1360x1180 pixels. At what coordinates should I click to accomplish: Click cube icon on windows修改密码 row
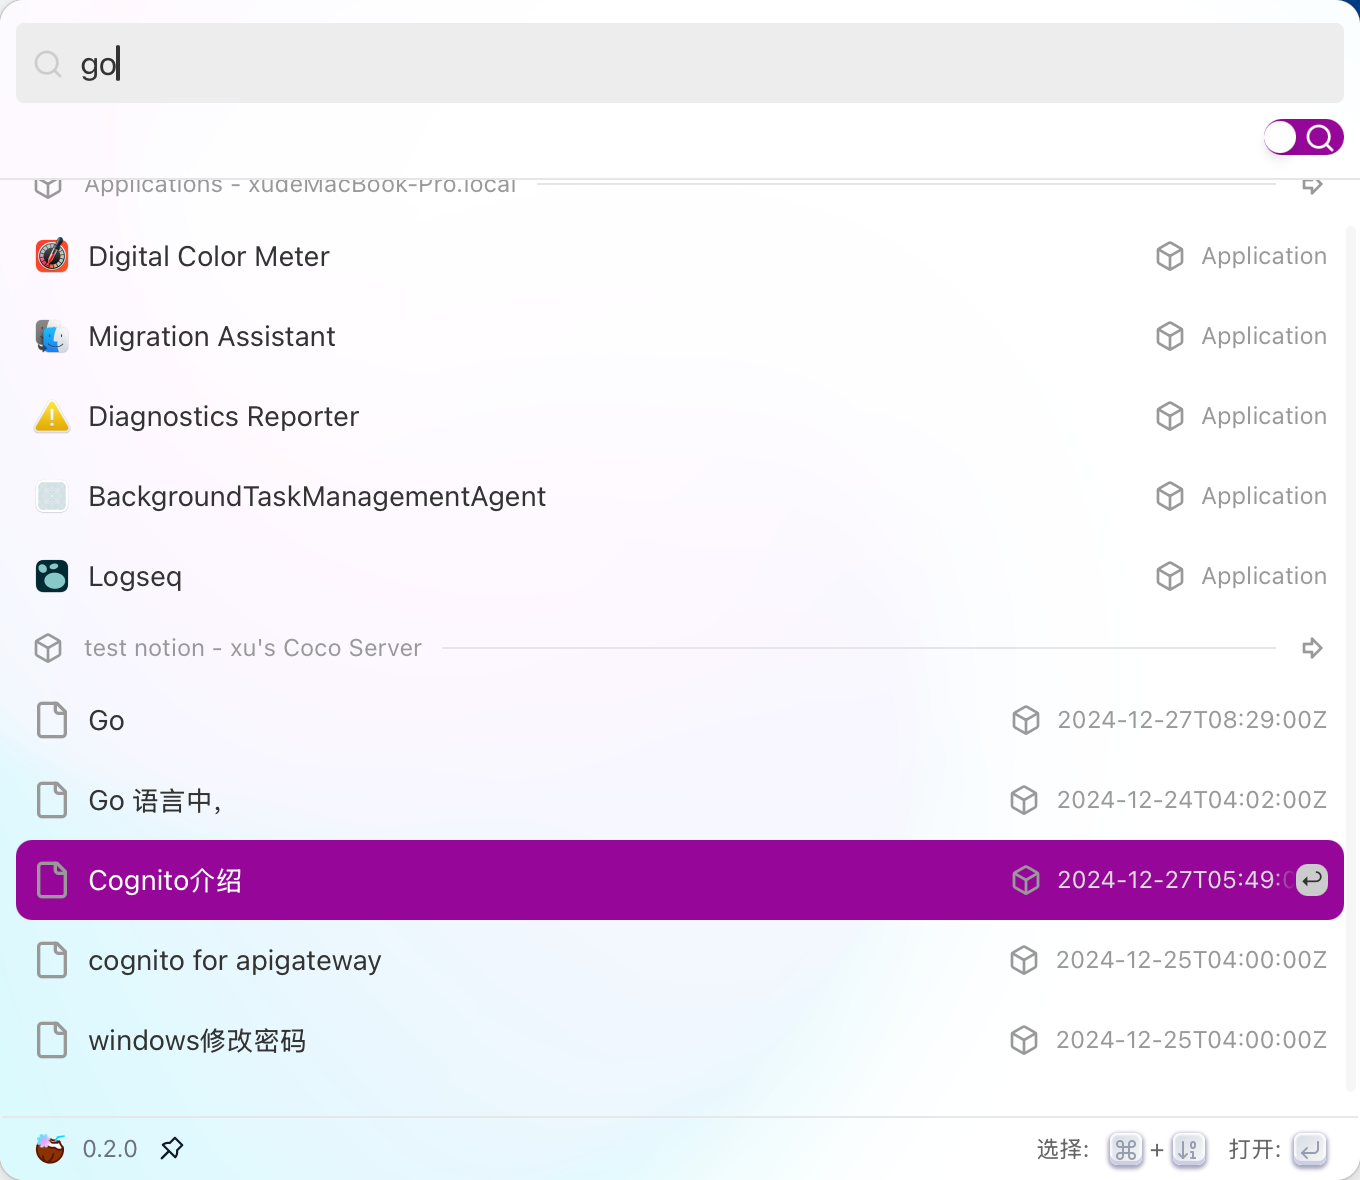pyautogui.click(x=1024, y=1040)
